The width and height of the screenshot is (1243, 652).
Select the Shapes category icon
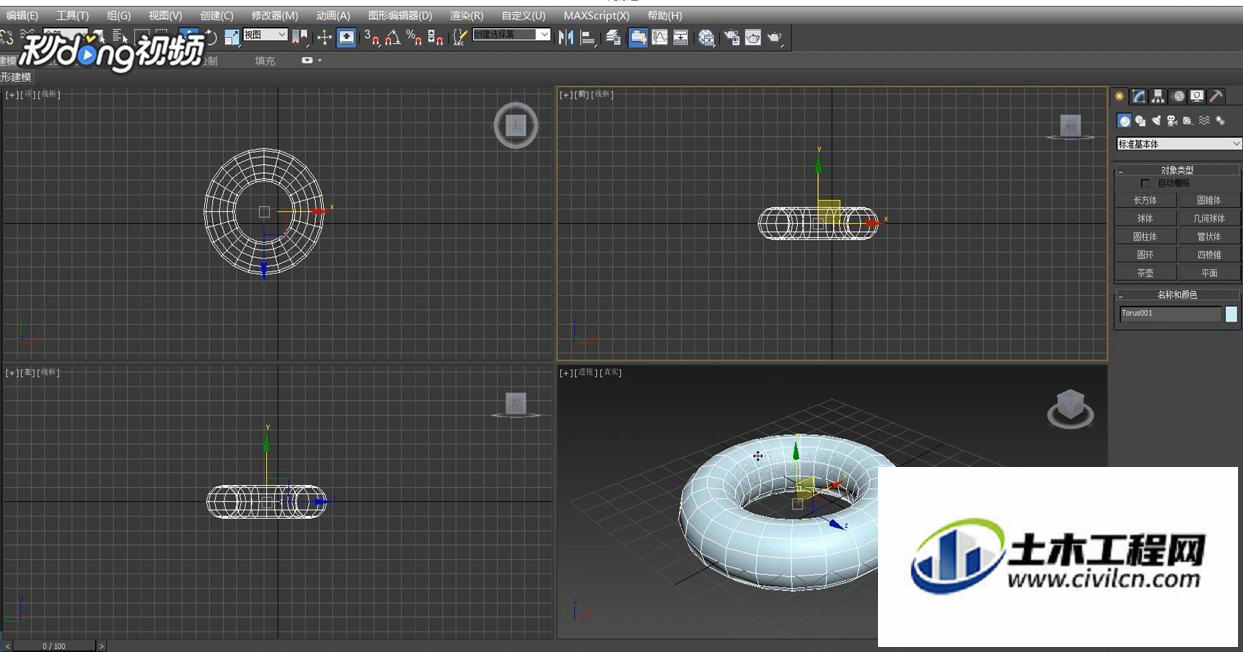[1140, 120]
